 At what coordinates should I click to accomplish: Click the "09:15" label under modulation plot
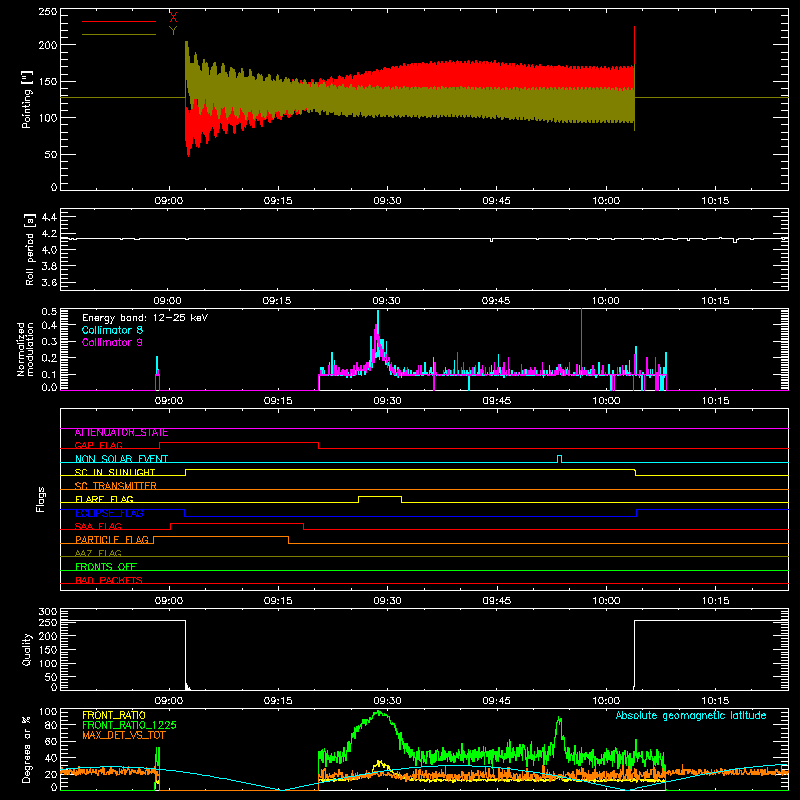(x=278, y=401)
